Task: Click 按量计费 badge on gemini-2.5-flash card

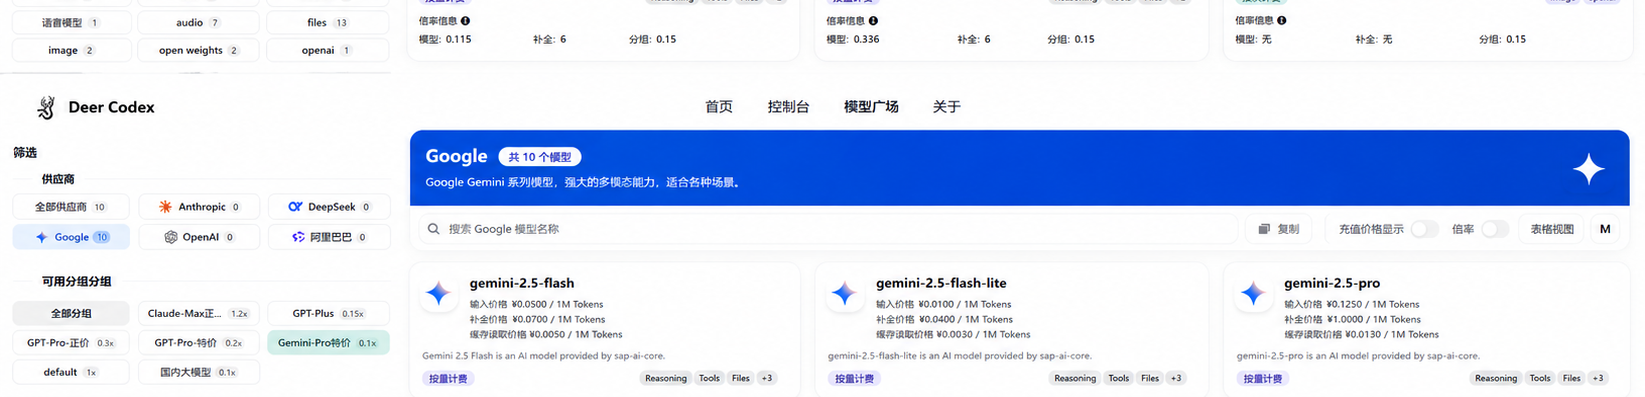Action: (x=447, y=379)
